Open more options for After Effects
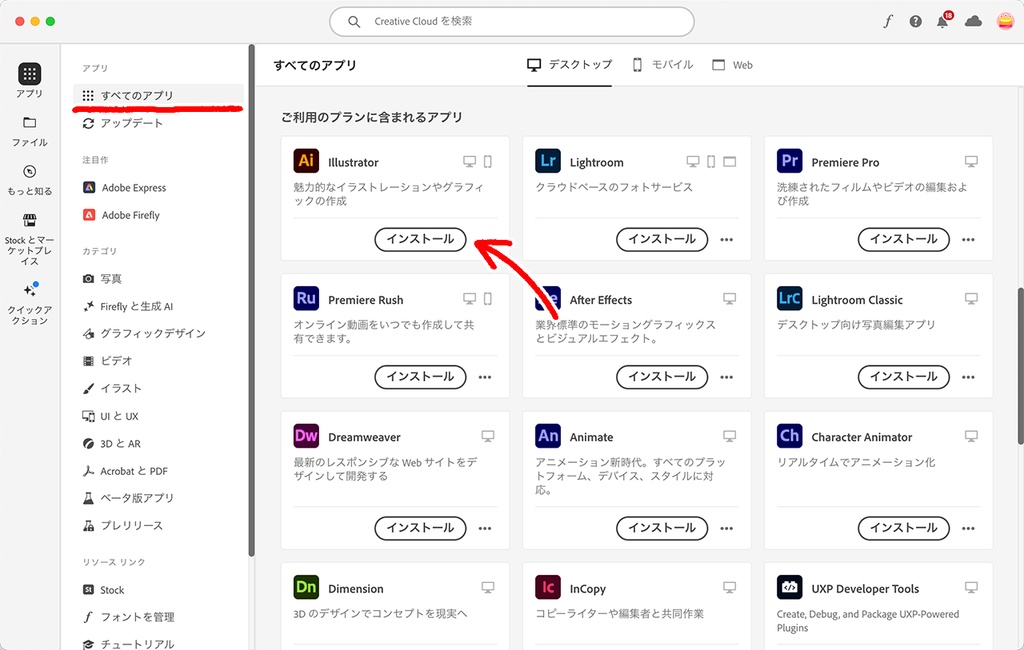The height and width of the screenshot is (650, 1024). (727, 377)
